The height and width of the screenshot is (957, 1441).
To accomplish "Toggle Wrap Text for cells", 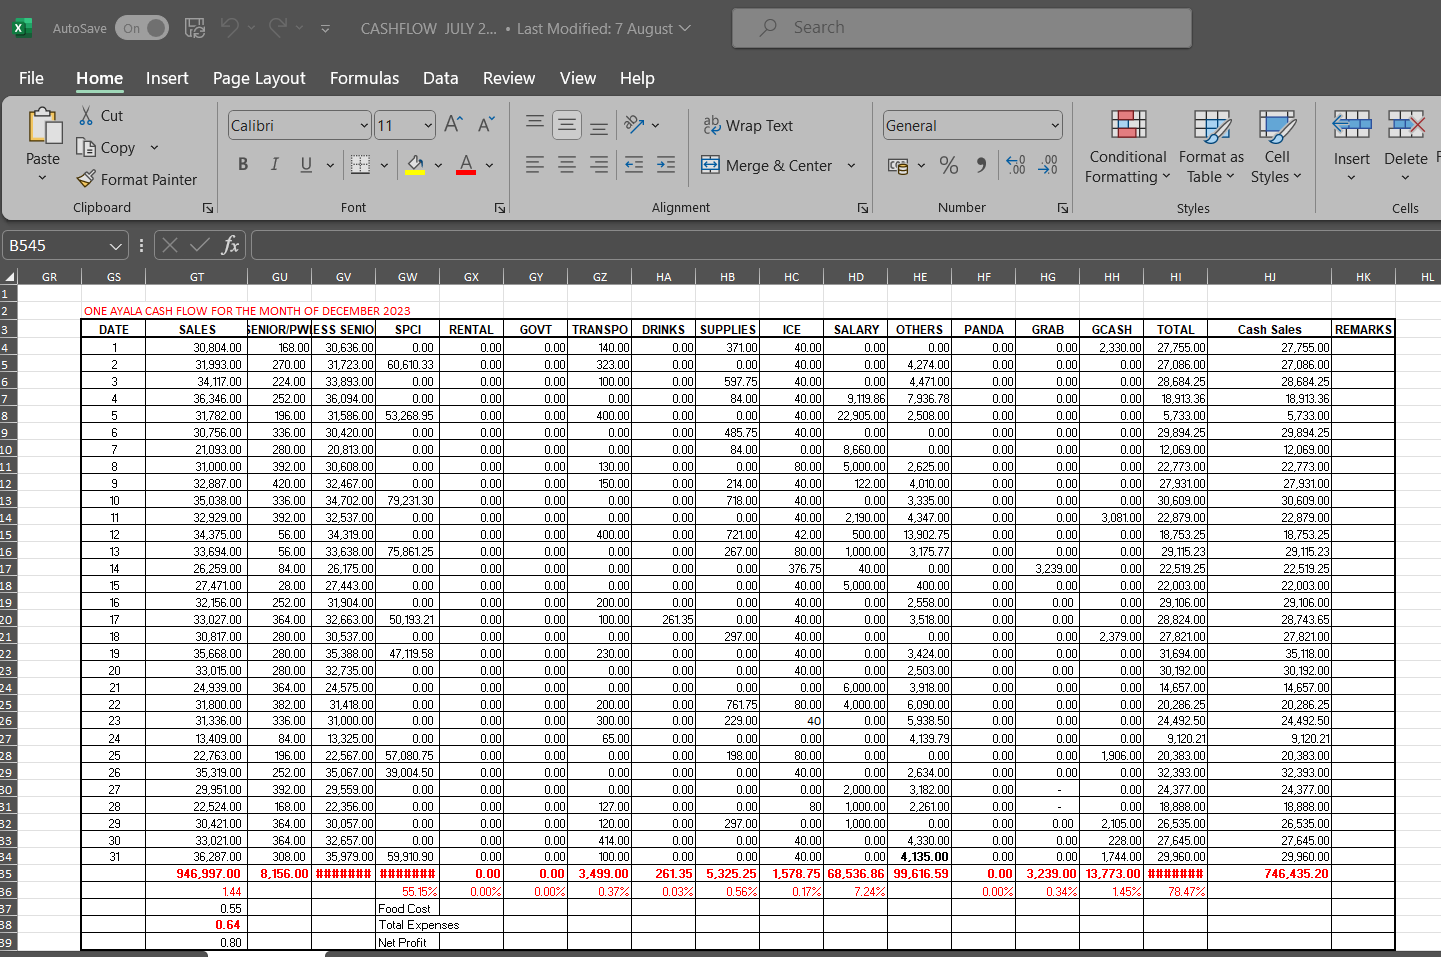I will [748, 125].
